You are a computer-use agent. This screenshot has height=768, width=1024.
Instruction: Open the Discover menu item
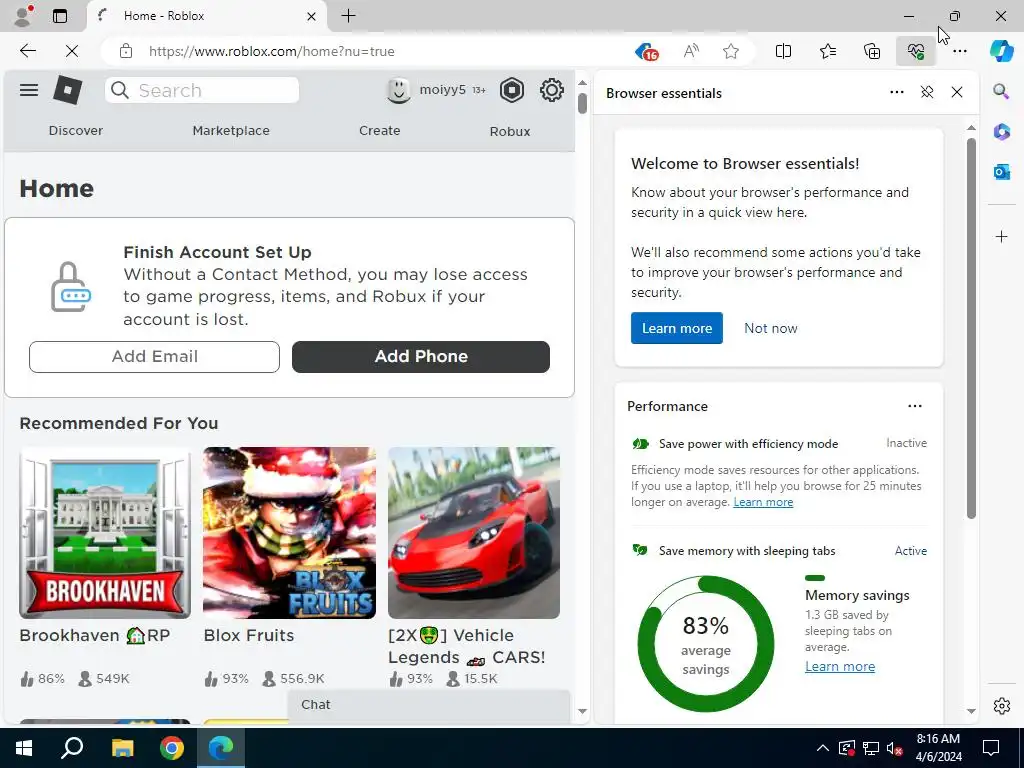tap(76, 130)
